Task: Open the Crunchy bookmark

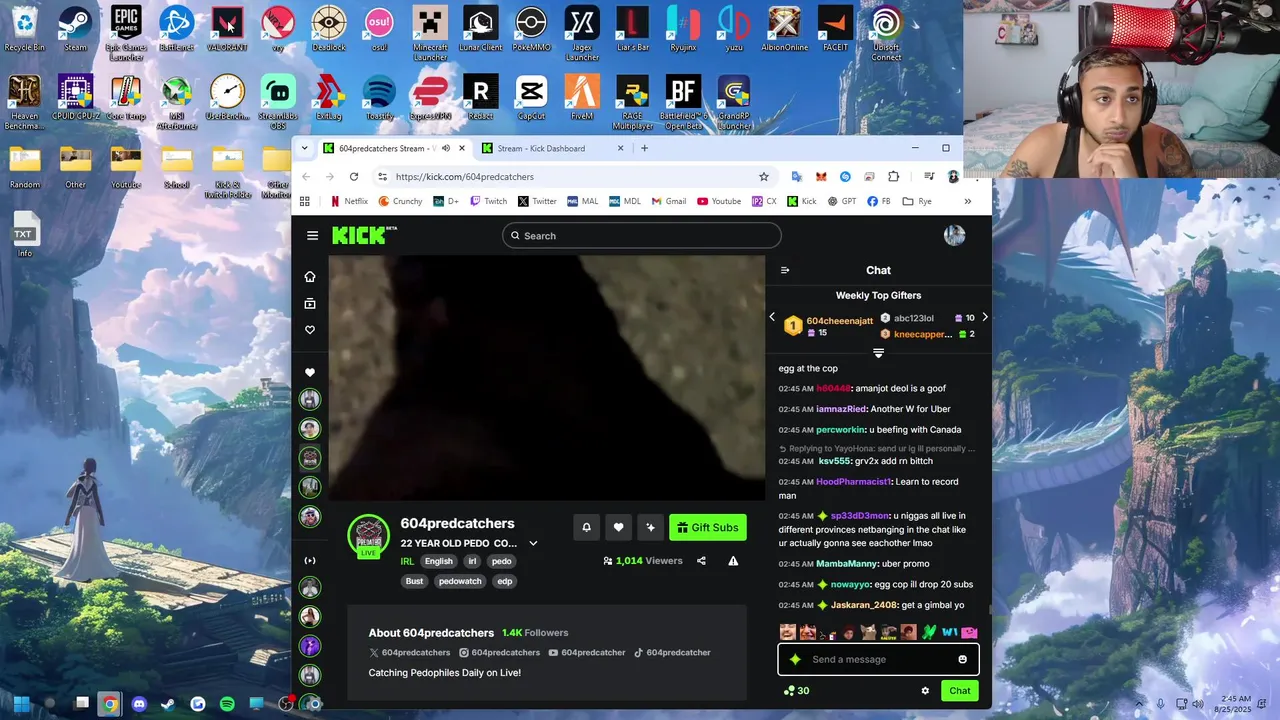Action: (400, 201)
